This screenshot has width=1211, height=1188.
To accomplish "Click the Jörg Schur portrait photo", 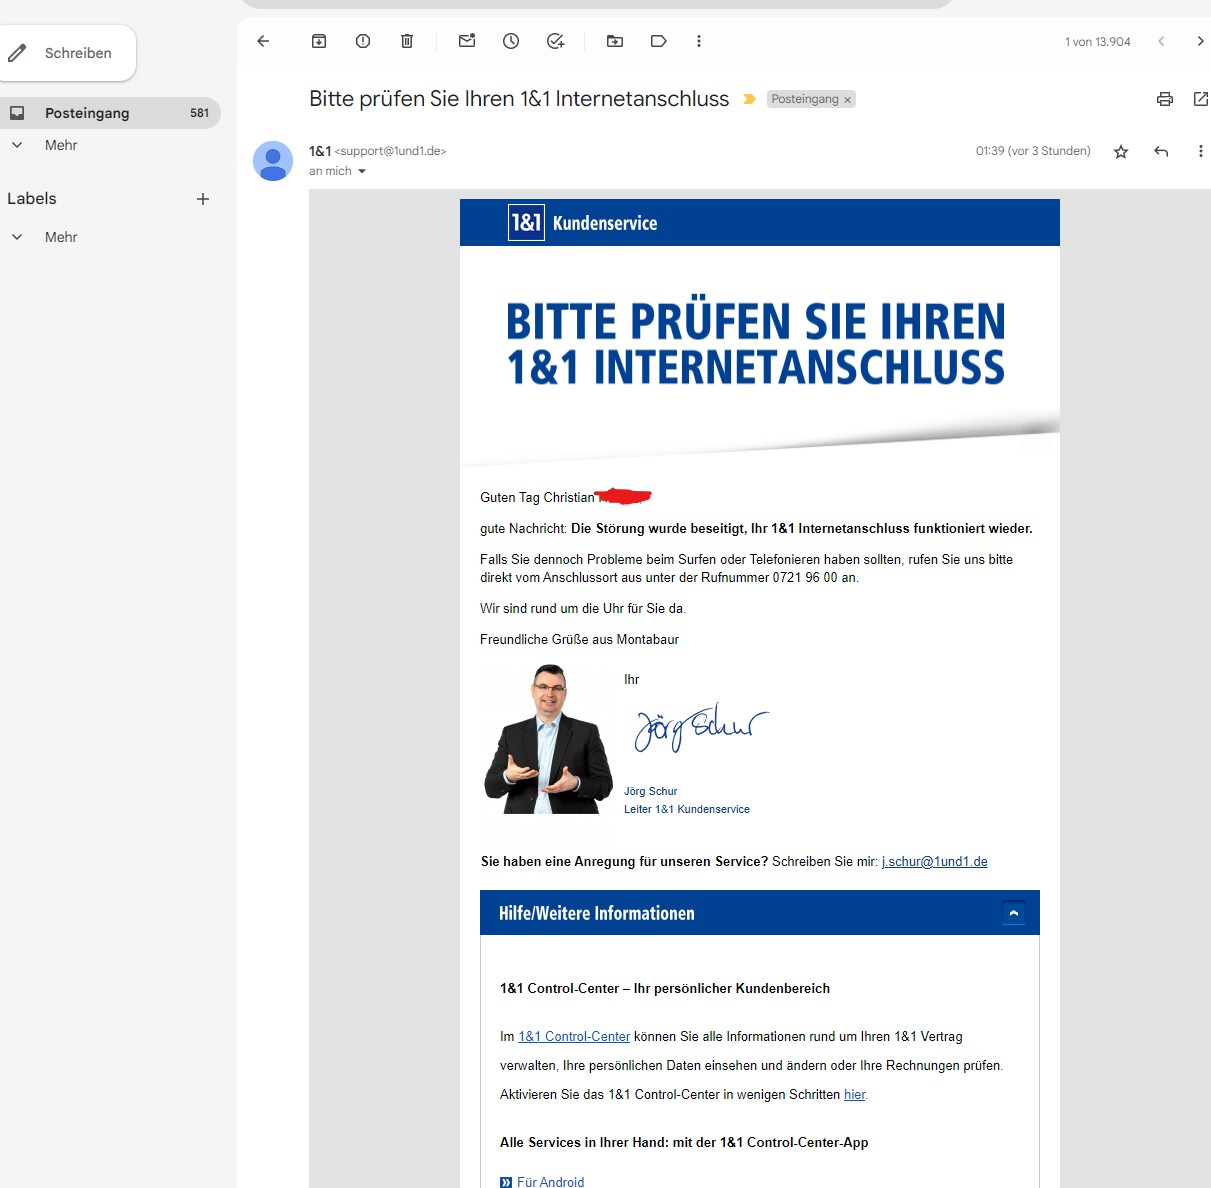I will pos(548,739).
